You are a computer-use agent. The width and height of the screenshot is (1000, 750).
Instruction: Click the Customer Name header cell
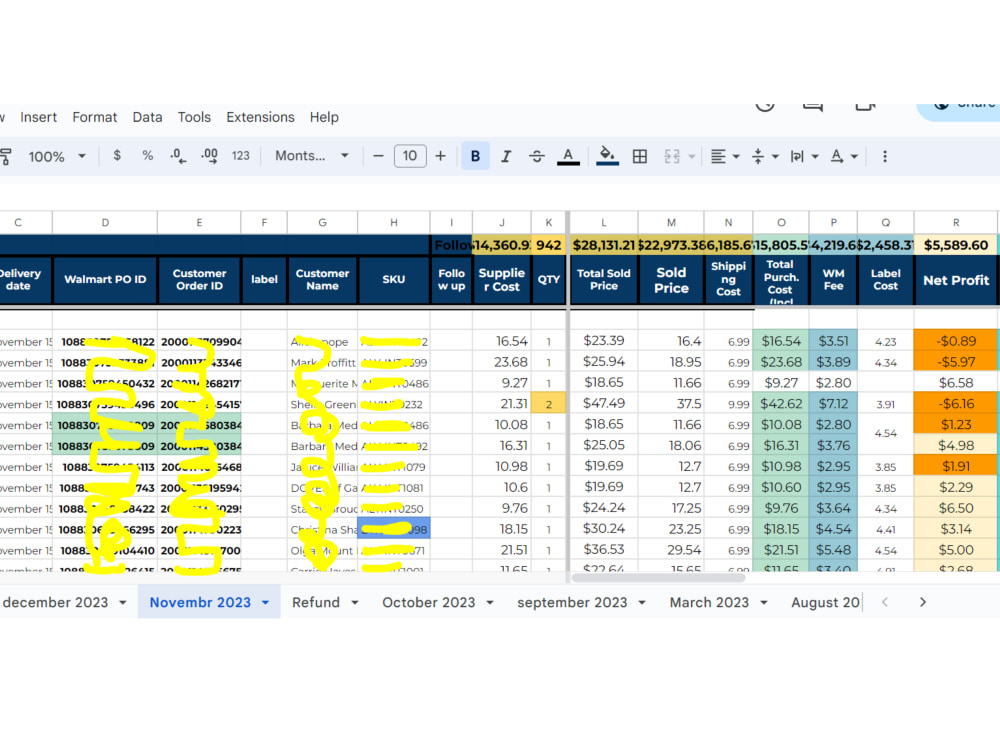(322, 279)
